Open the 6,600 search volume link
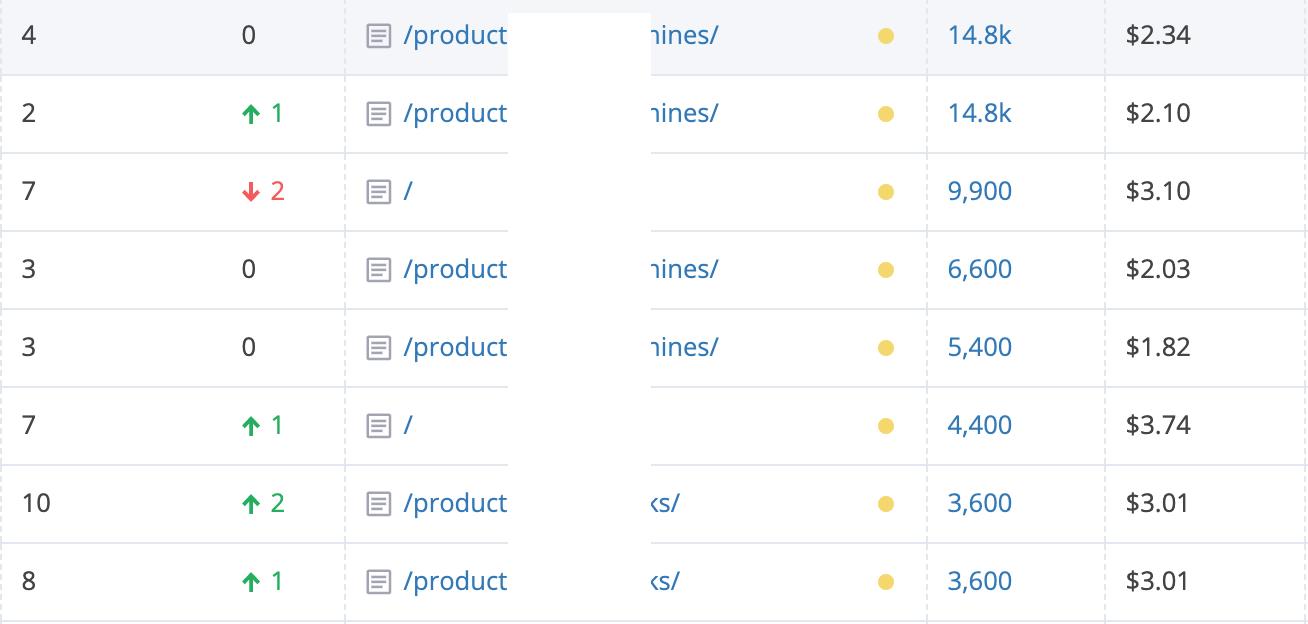1308x624 pixels. tap(979, 269)
